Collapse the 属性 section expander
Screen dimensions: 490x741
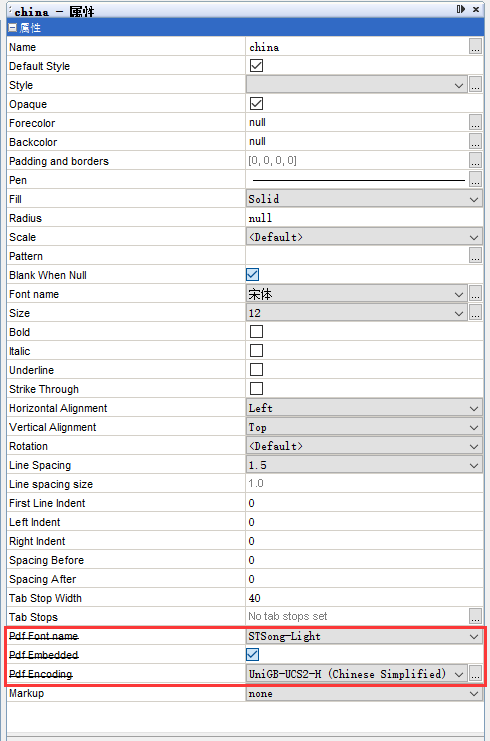pos(13,28)
